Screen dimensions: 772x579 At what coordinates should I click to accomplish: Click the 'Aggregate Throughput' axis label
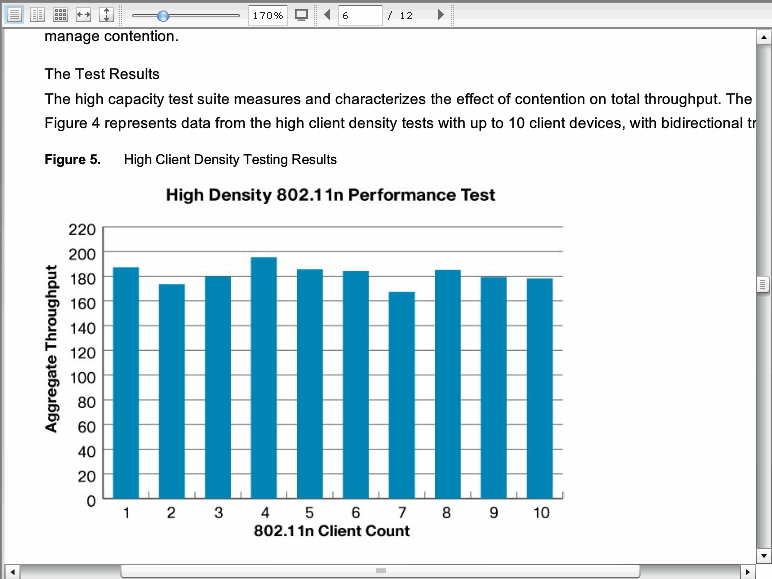pos(51,349)
